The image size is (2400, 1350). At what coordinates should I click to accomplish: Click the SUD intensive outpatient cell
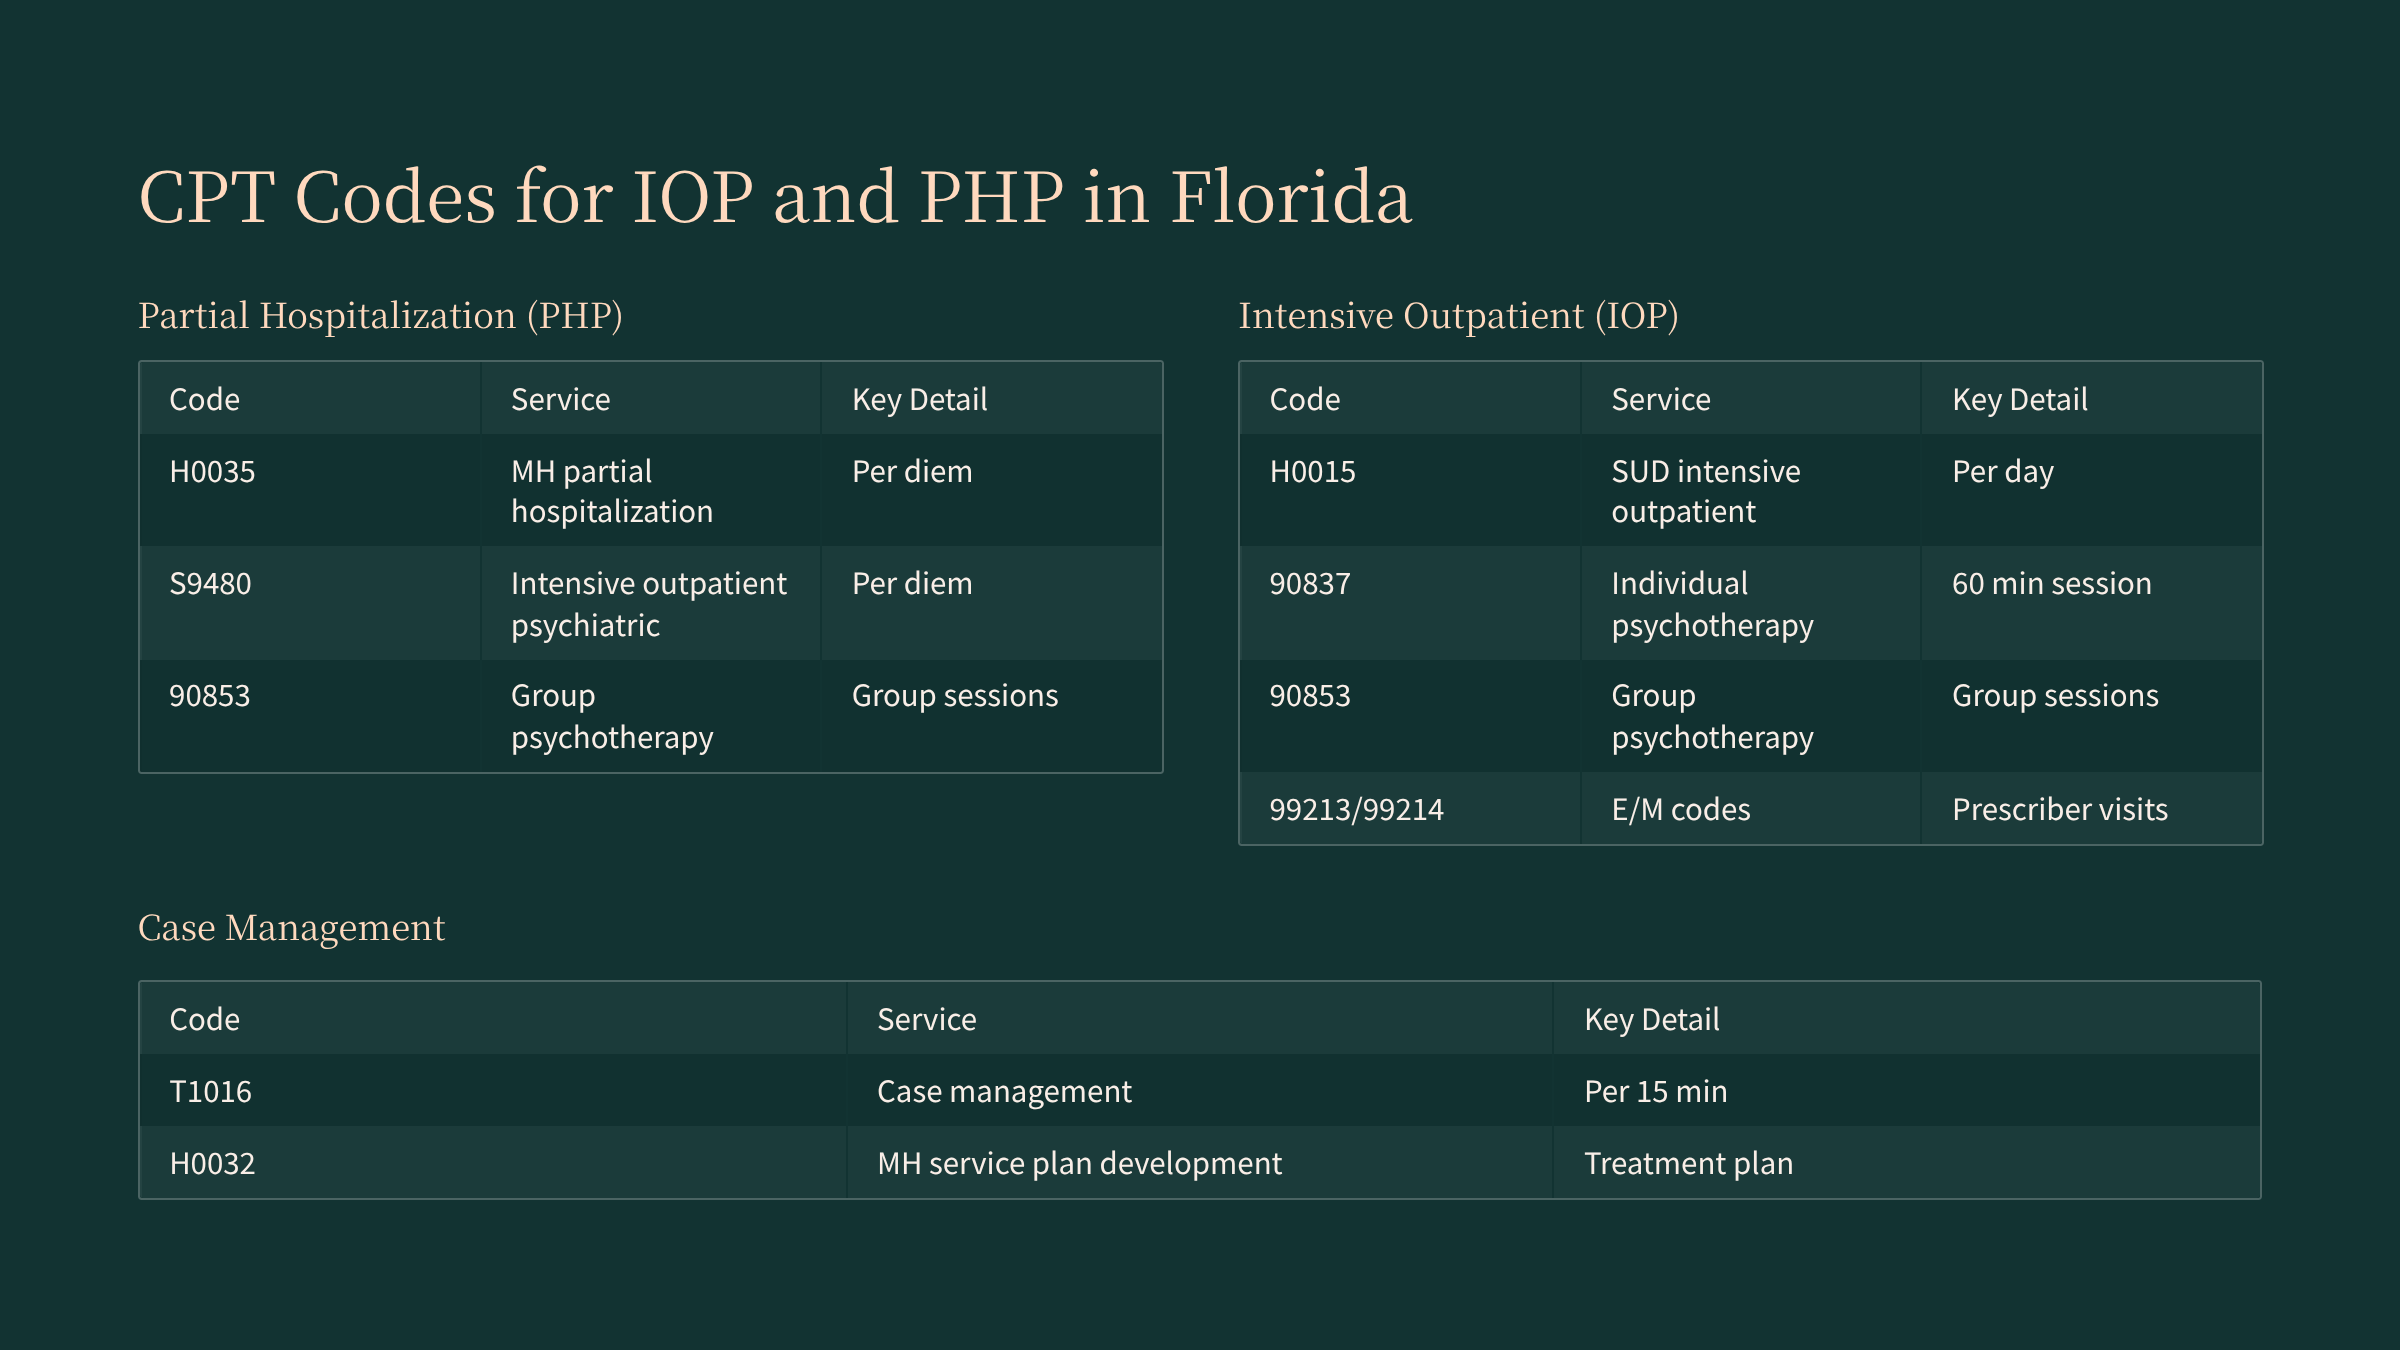click(x=1705, y=491)
